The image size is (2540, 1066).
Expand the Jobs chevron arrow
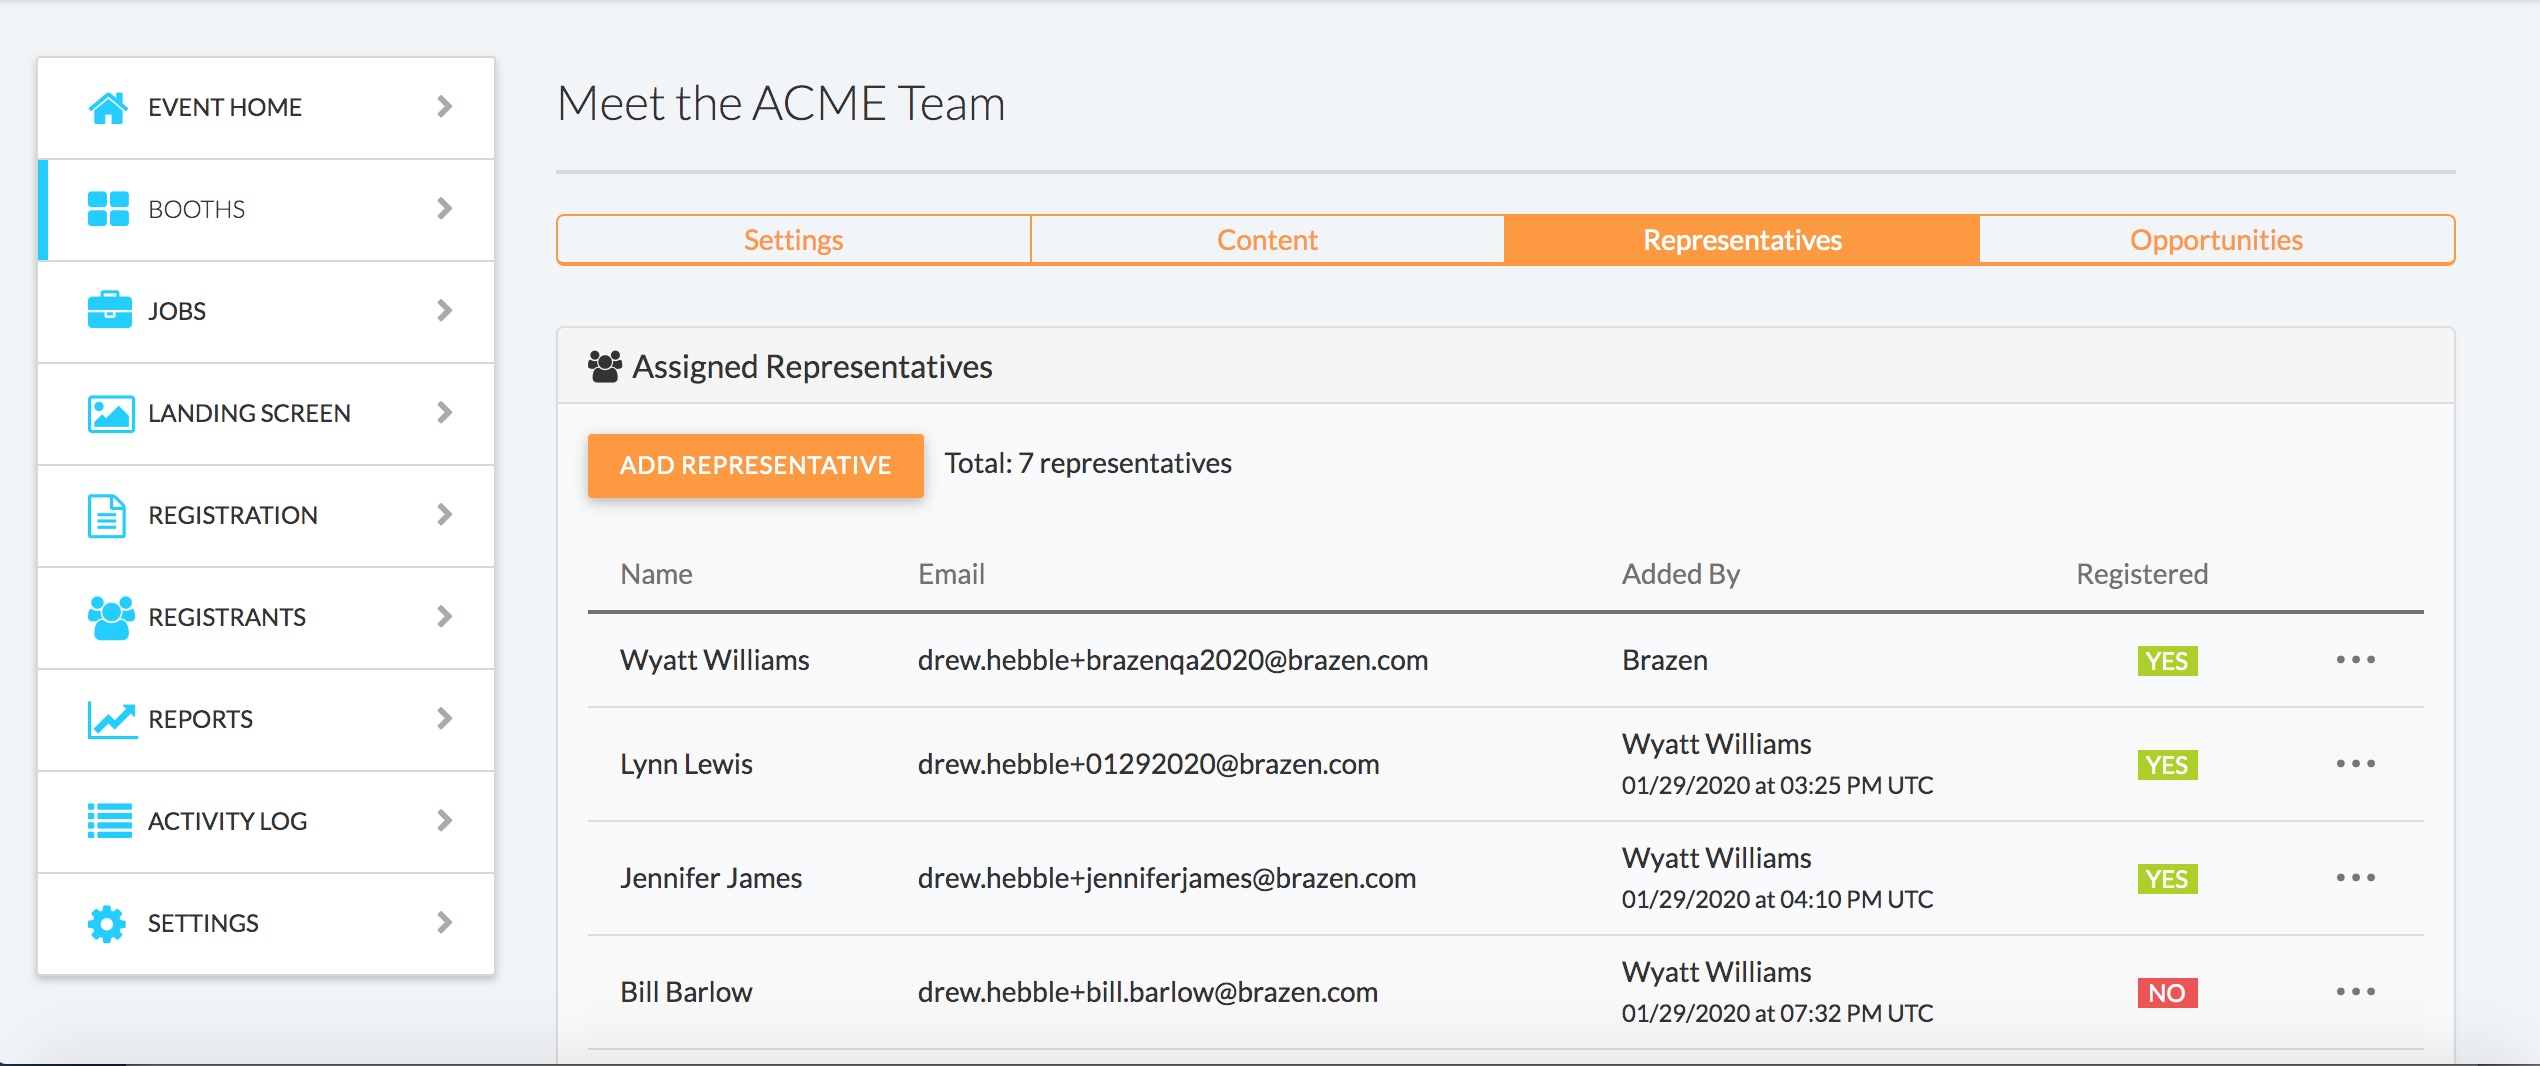pos(445,311)
